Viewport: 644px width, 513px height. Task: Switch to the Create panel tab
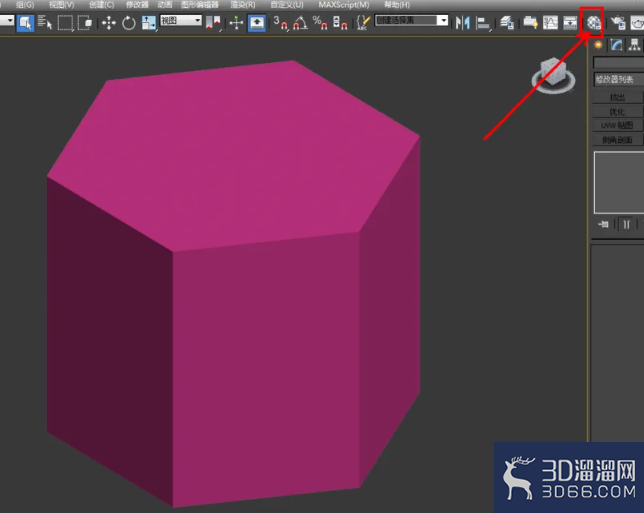(x=598, y=44)
